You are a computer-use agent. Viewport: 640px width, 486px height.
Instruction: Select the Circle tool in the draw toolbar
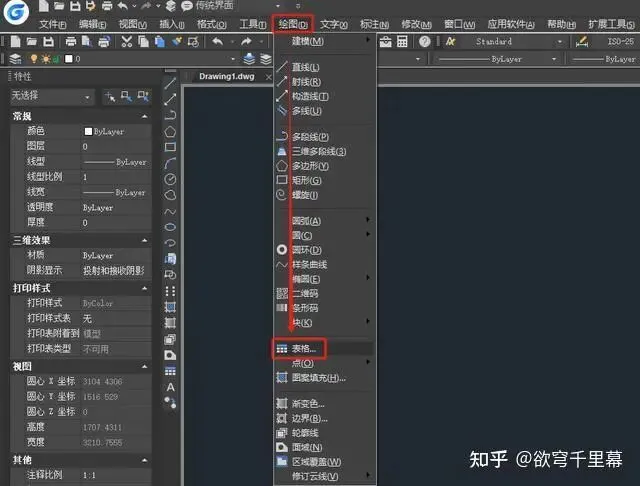(170, 179)
